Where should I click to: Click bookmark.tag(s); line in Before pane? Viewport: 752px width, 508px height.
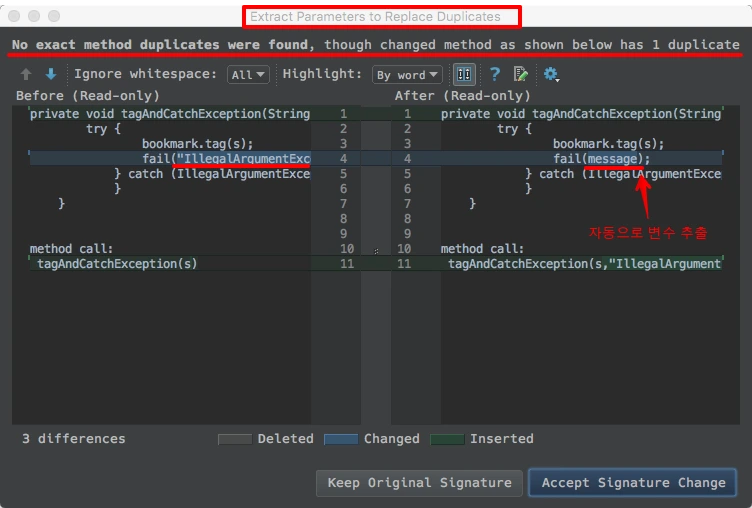point(197,144)
